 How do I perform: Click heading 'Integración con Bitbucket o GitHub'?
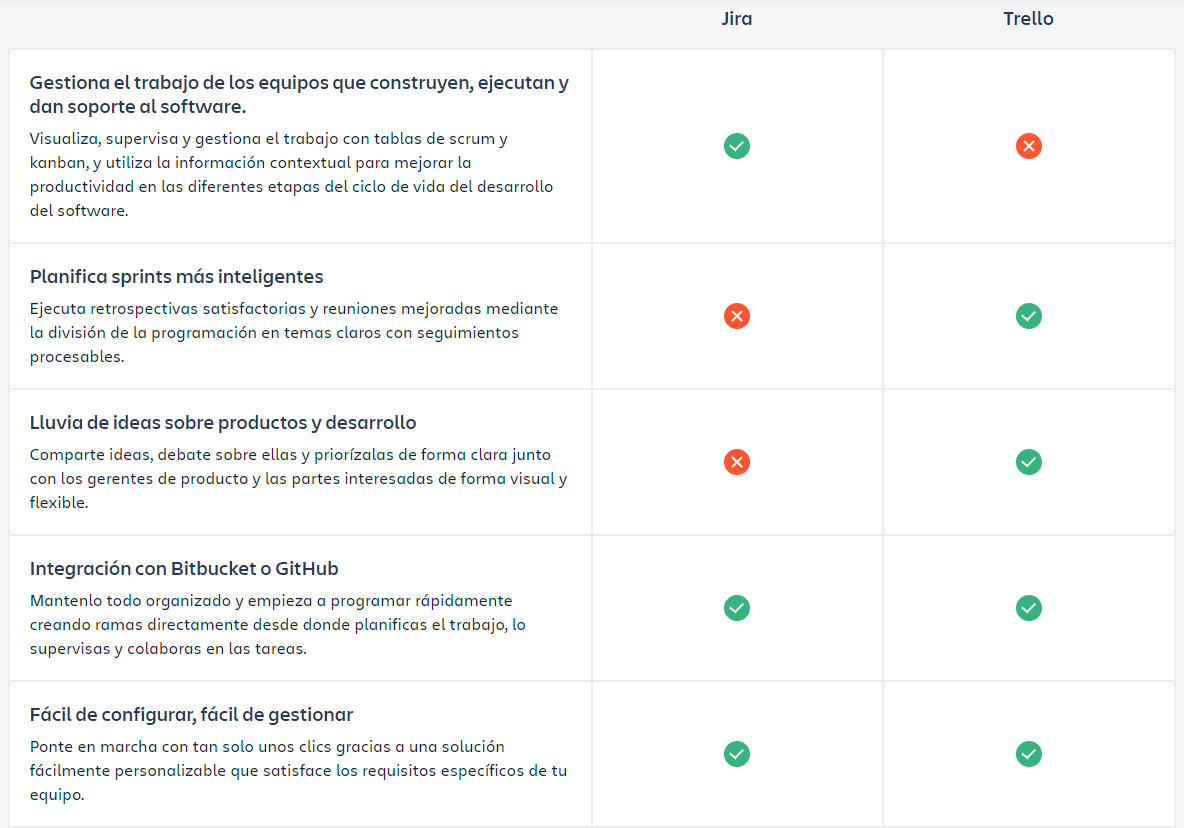[184, 569]
